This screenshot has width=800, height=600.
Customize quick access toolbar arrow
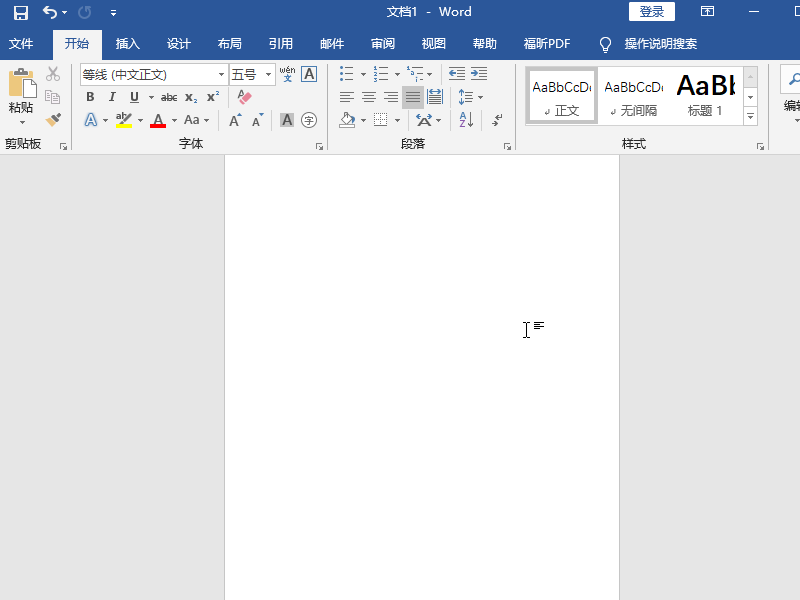coord(113,13)
